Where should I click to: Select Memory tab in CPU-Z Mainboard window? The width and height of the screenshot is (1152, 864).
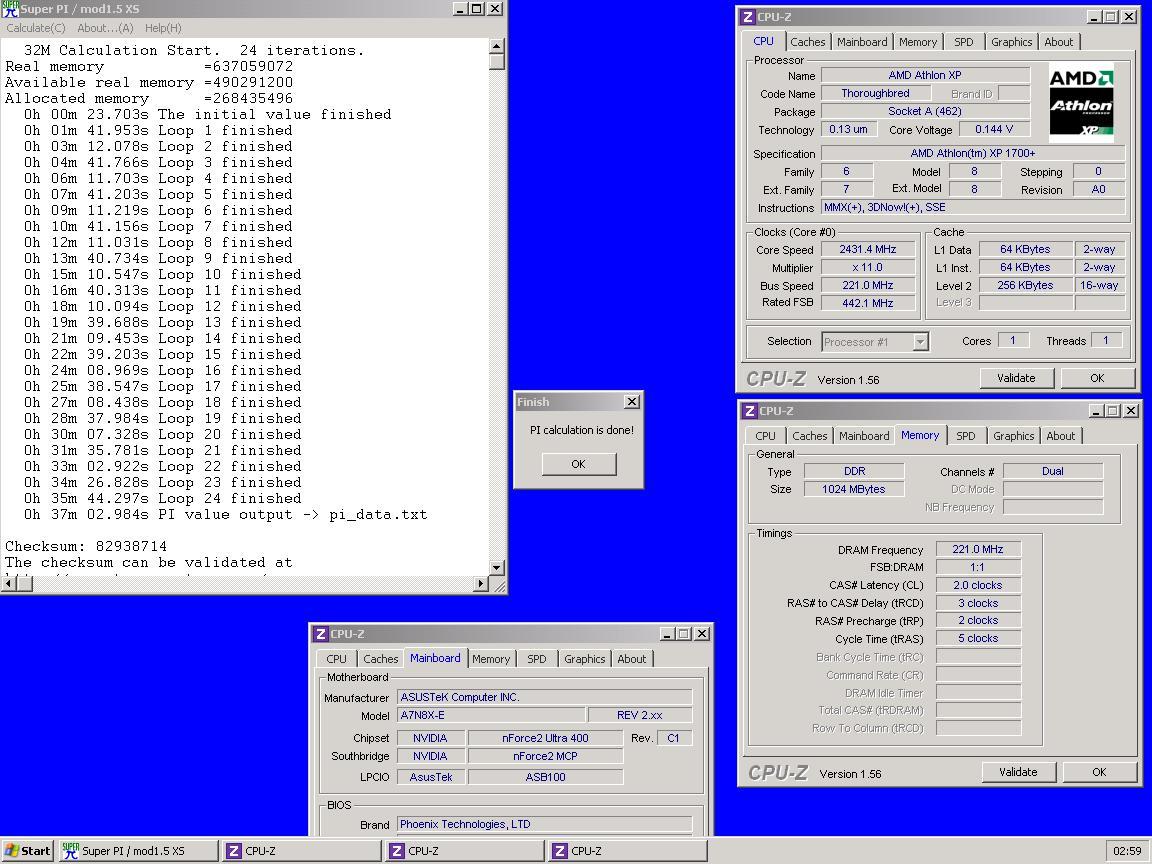click(x=491, y=659)
